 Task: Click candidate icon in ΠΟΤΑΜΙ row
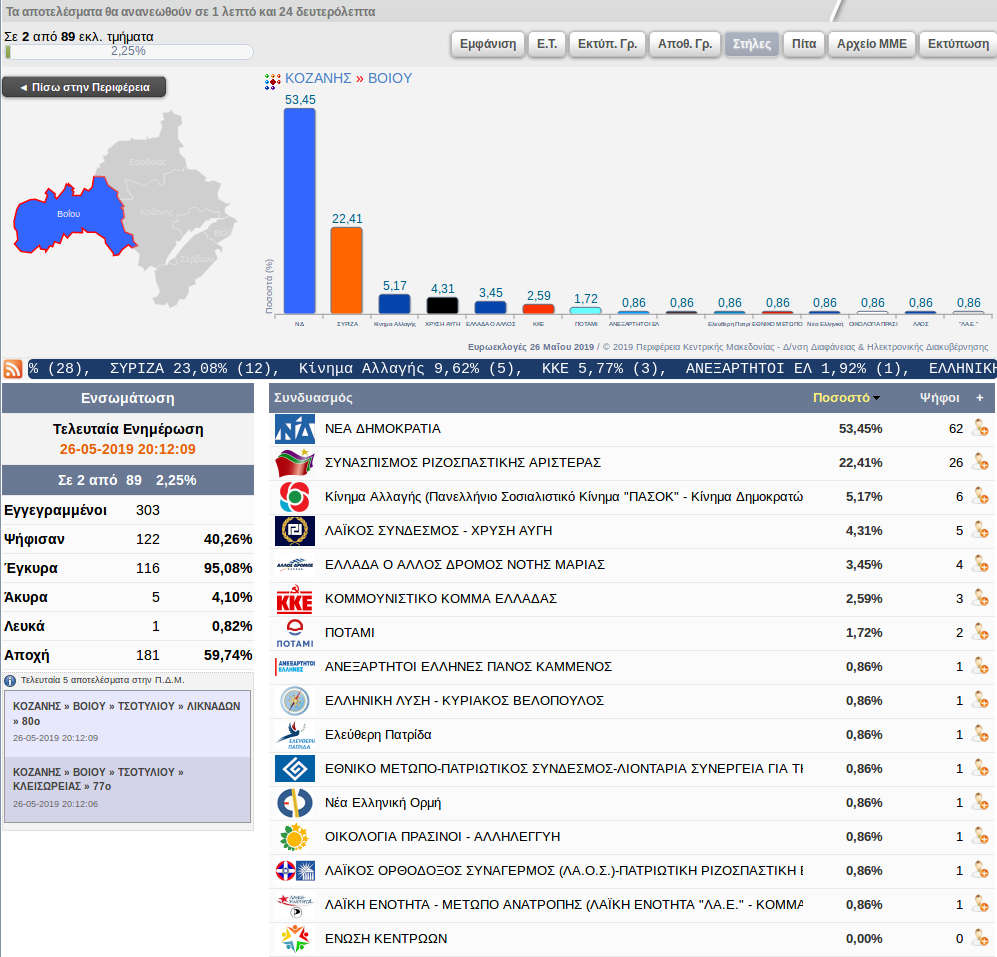coord(979,633)
